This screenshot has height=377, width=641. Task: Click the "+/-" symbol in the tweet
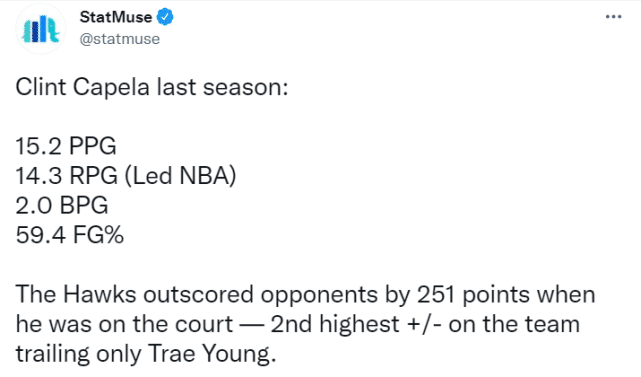point(424,325)
